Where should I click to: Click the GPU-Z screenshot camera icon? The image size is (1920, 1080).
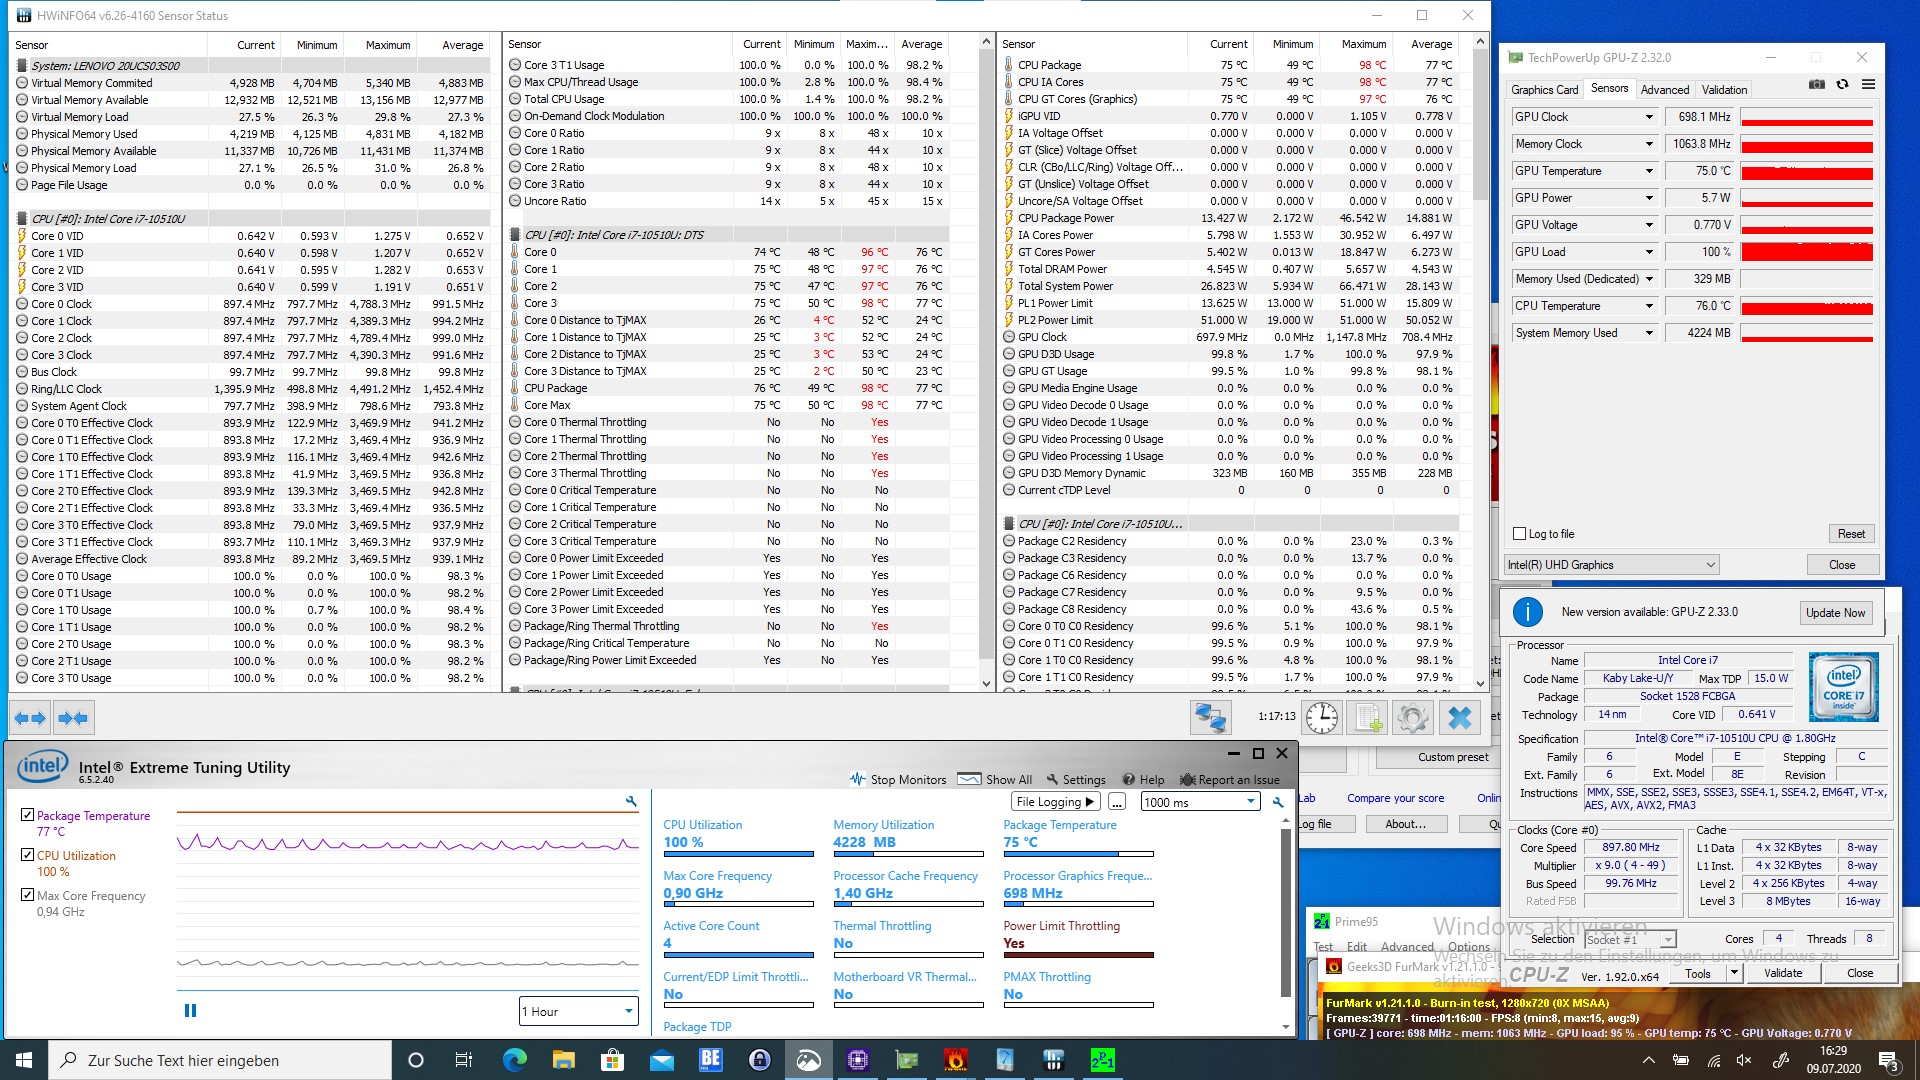pyautogui.click(x=1817, y=85)
